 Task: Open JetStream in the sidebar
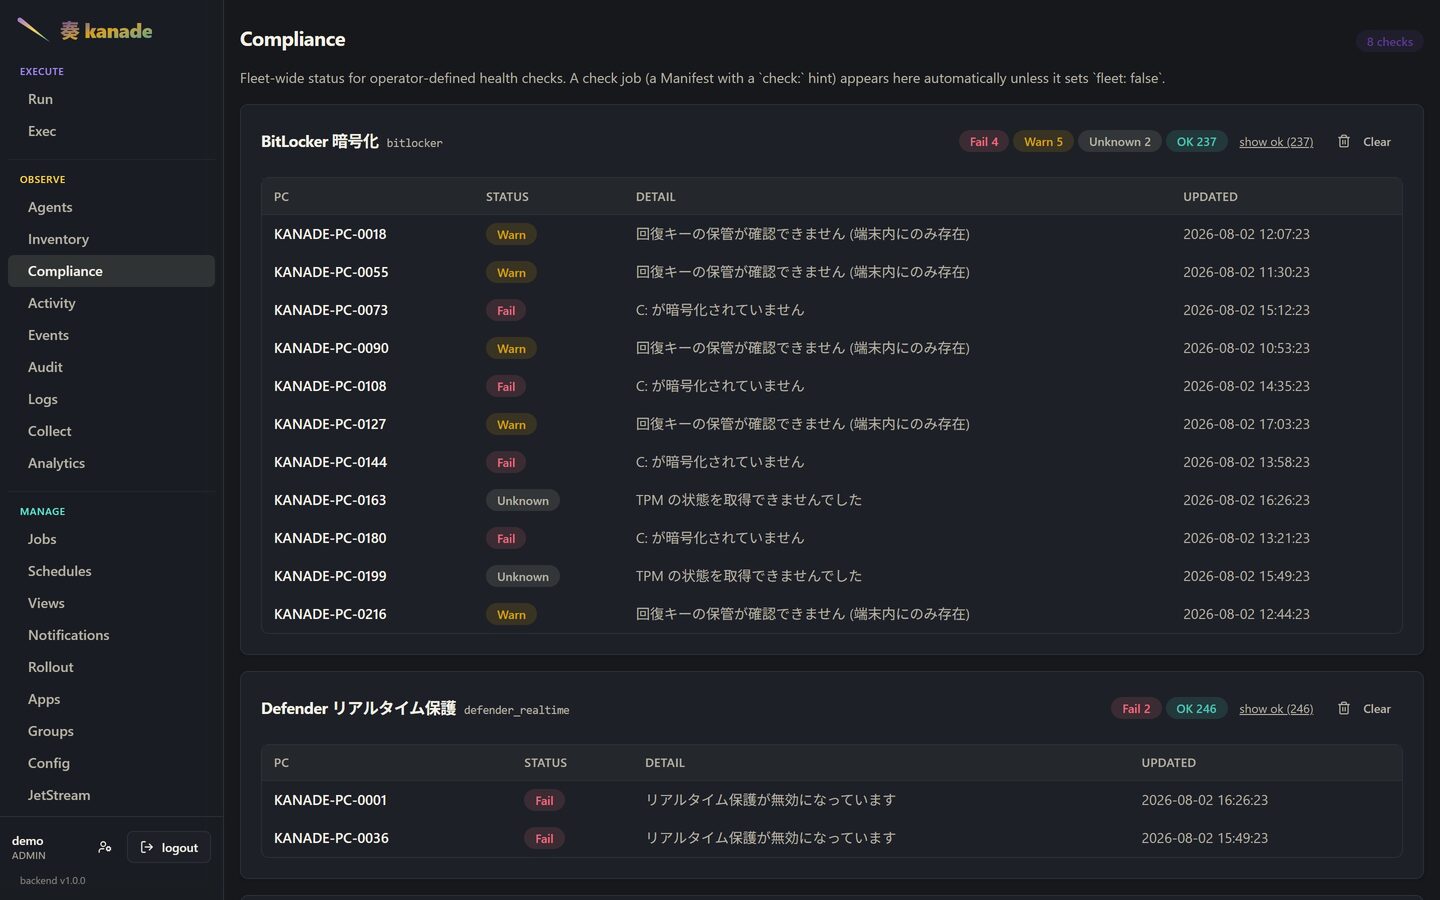pos(111,795)
